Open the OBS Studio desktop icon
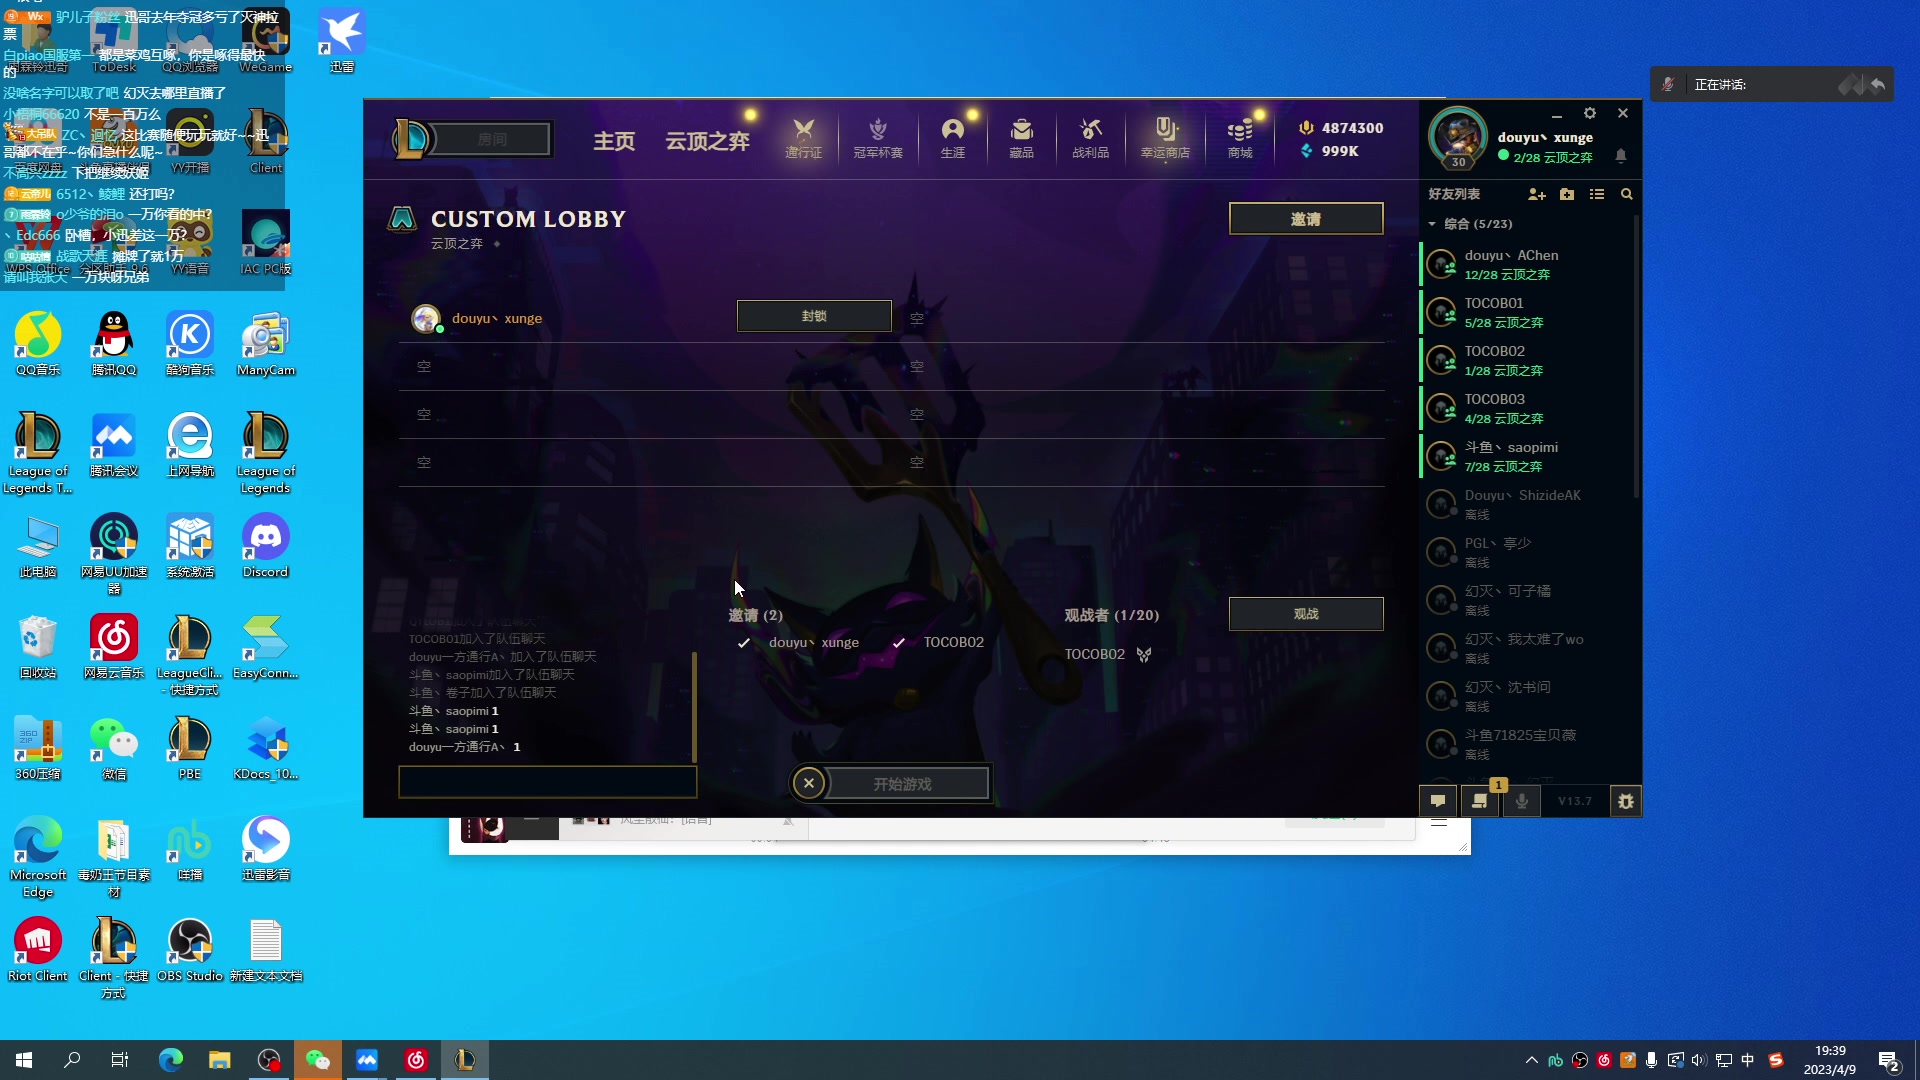The image size is (1920, 1080). click(x=190, y=950)
